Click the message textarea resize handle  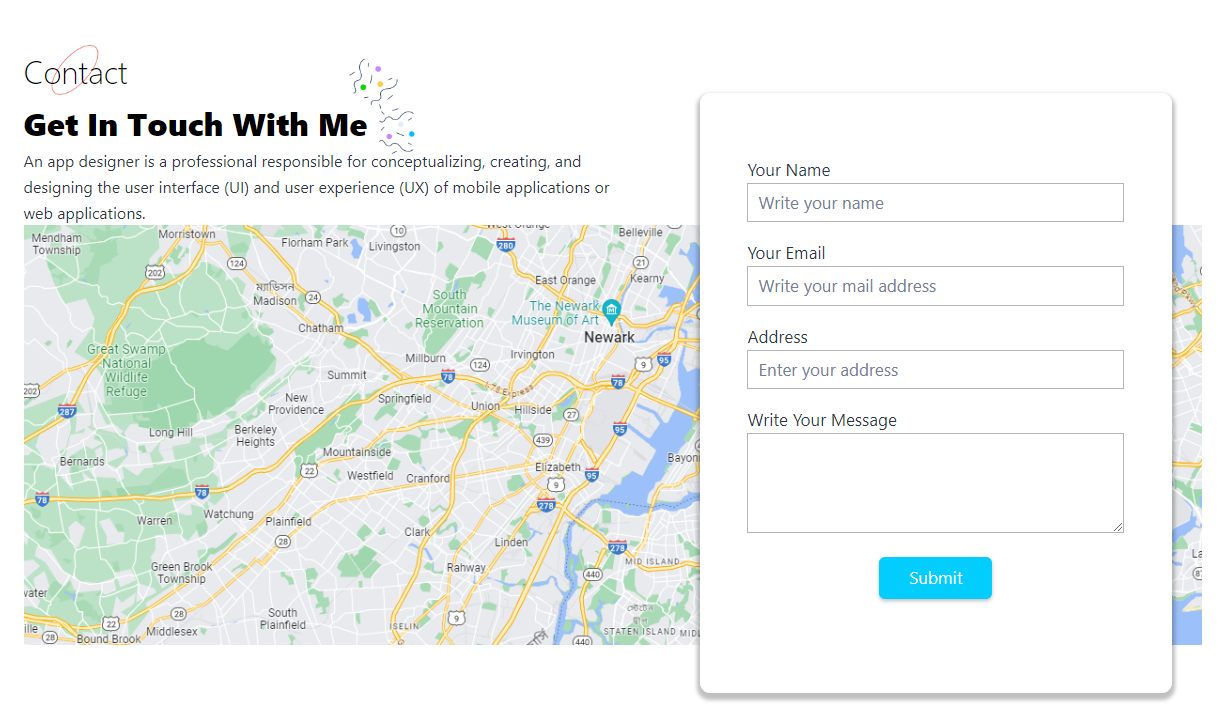1118,527
